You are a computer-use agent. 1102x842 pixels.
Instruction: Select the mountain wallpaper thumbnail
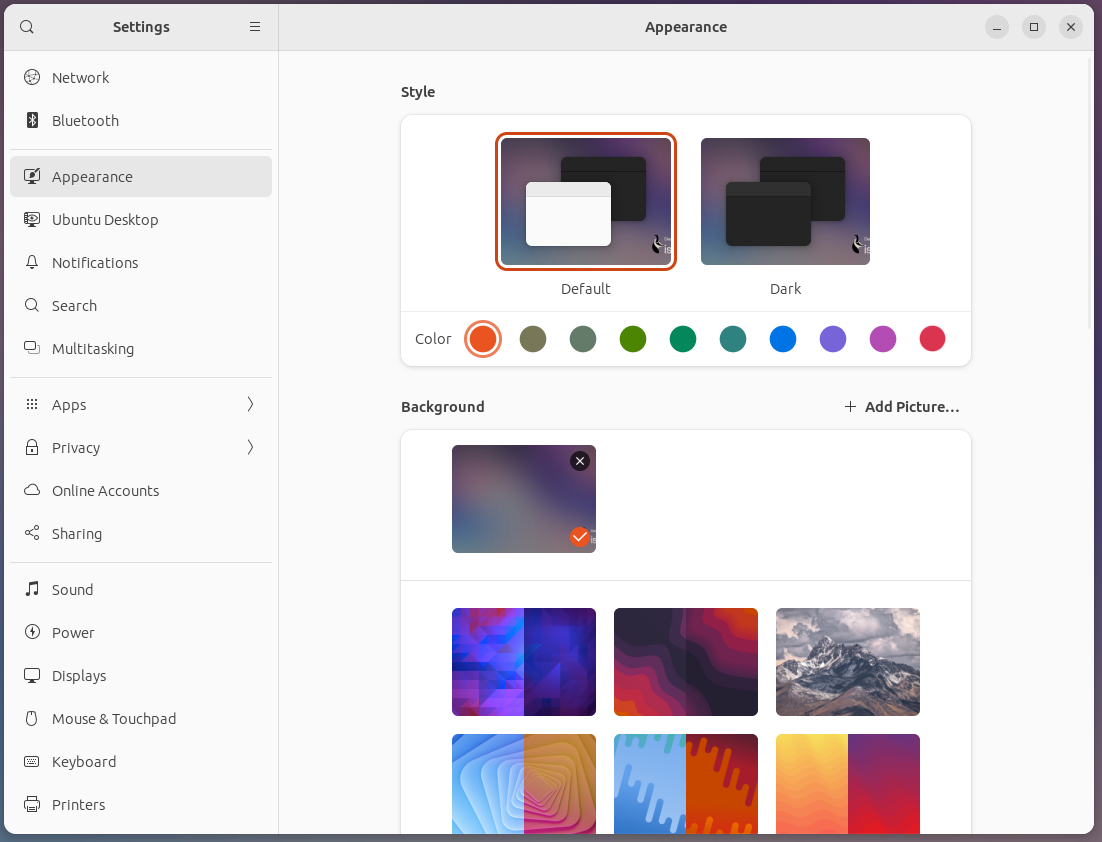pos(847,662)
